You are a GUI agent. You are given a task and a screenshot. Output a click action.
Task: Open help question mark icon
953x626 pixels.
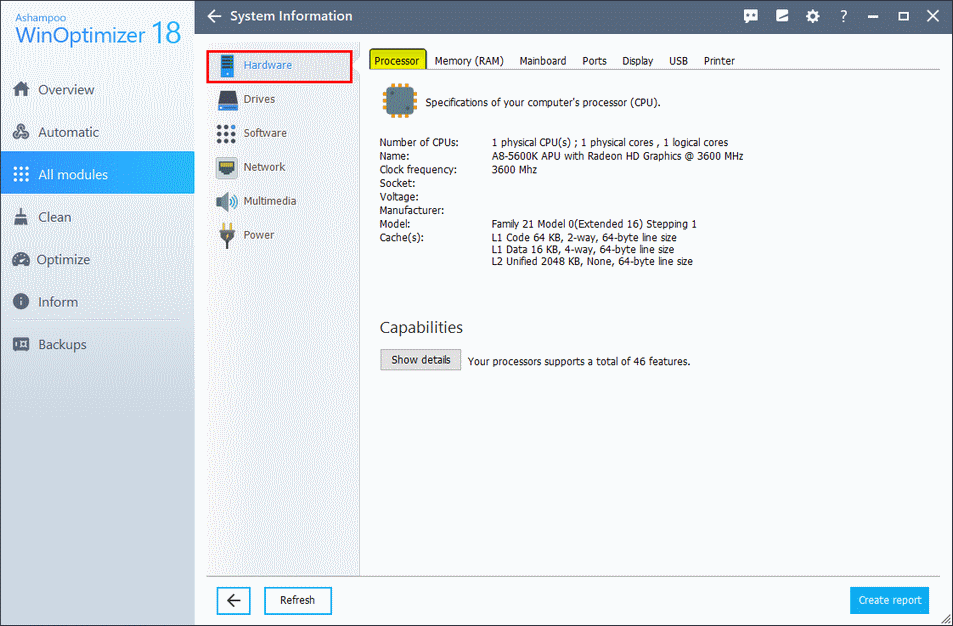843,16
